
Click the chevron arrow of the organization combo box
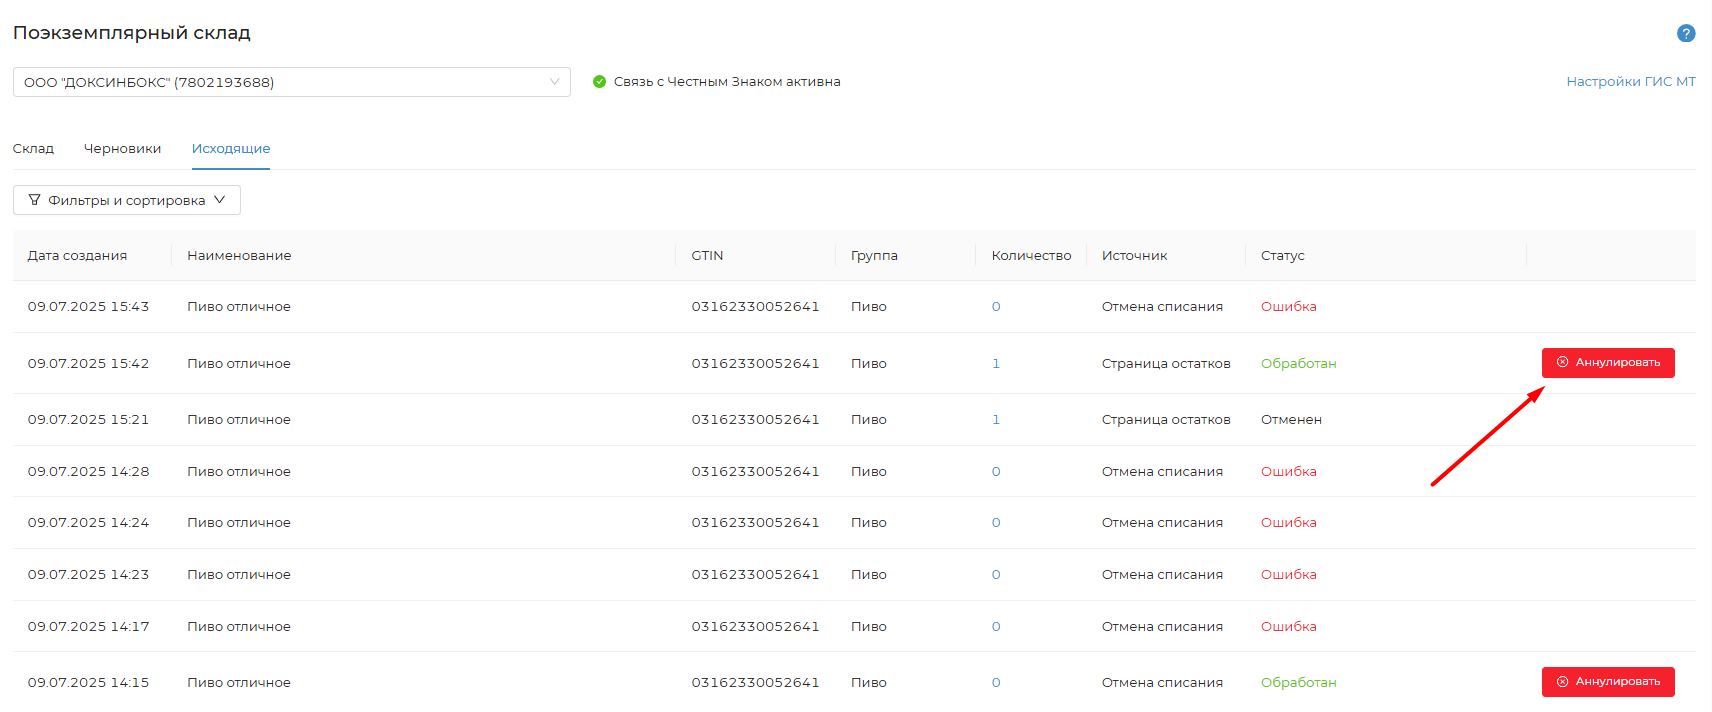pos(554,82)
